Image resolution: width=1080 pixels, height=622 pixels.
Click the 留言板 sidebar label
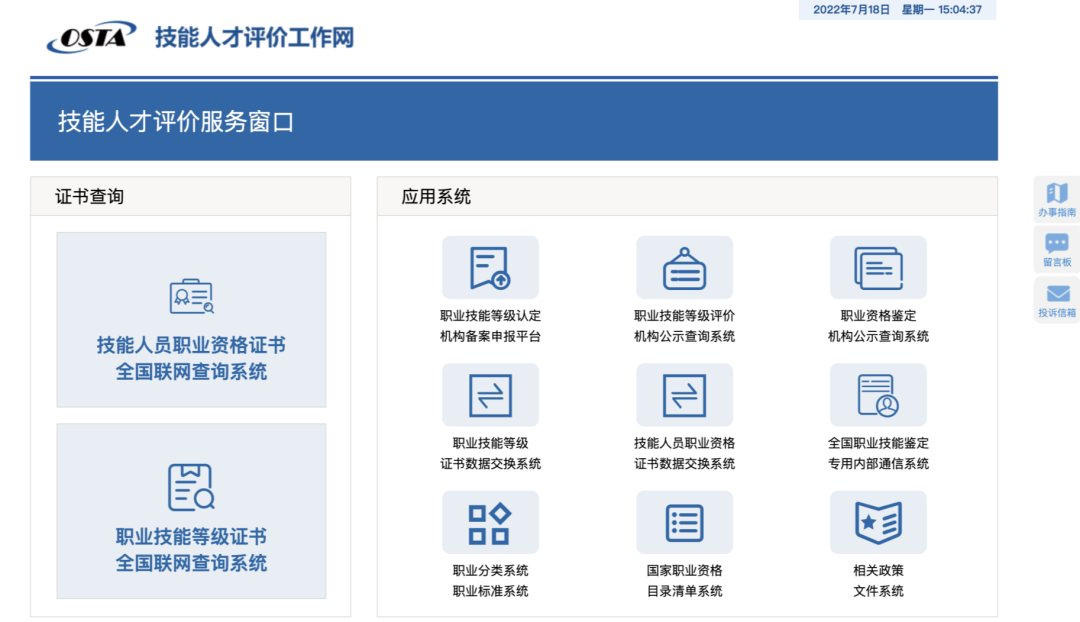(1057, 262)
